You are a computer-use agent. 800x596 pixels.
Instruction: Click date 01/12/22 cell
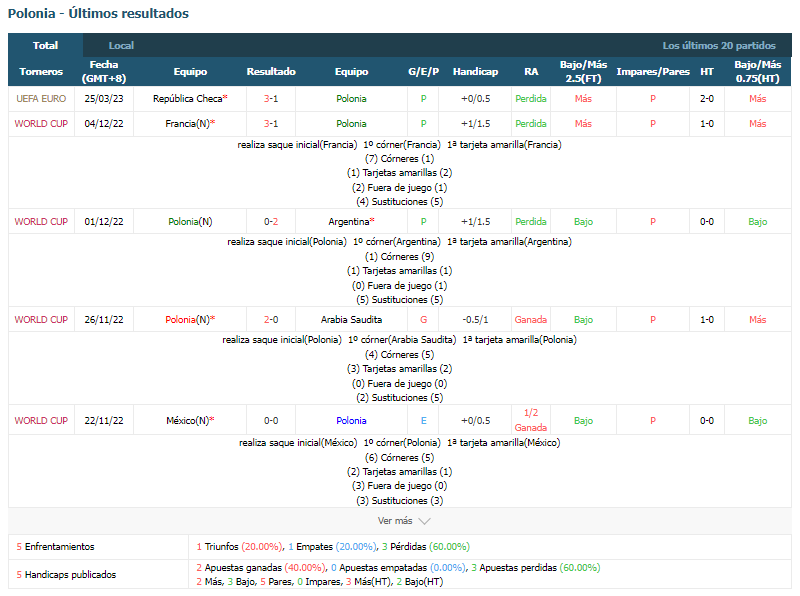click(104, 221)
